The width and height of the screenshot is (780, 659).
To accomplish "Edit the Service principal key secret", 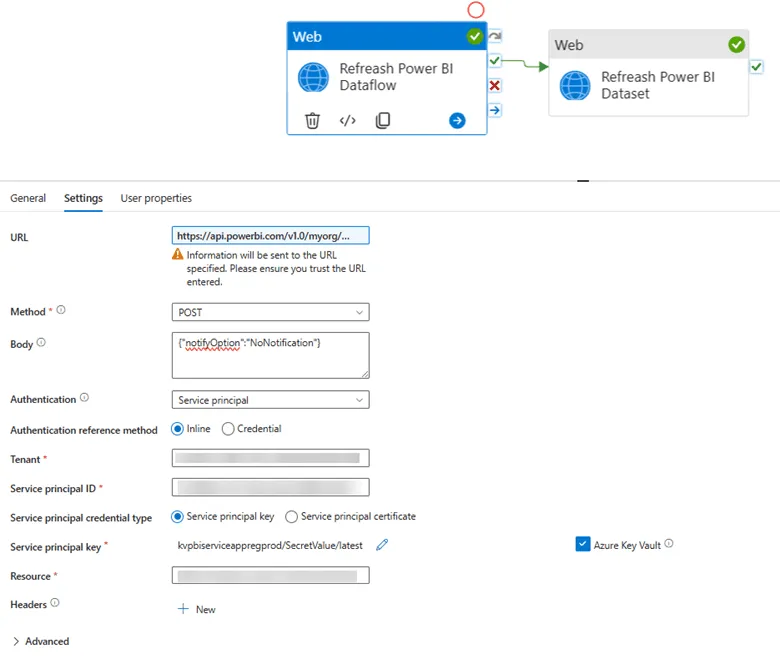I will (382, 545).
